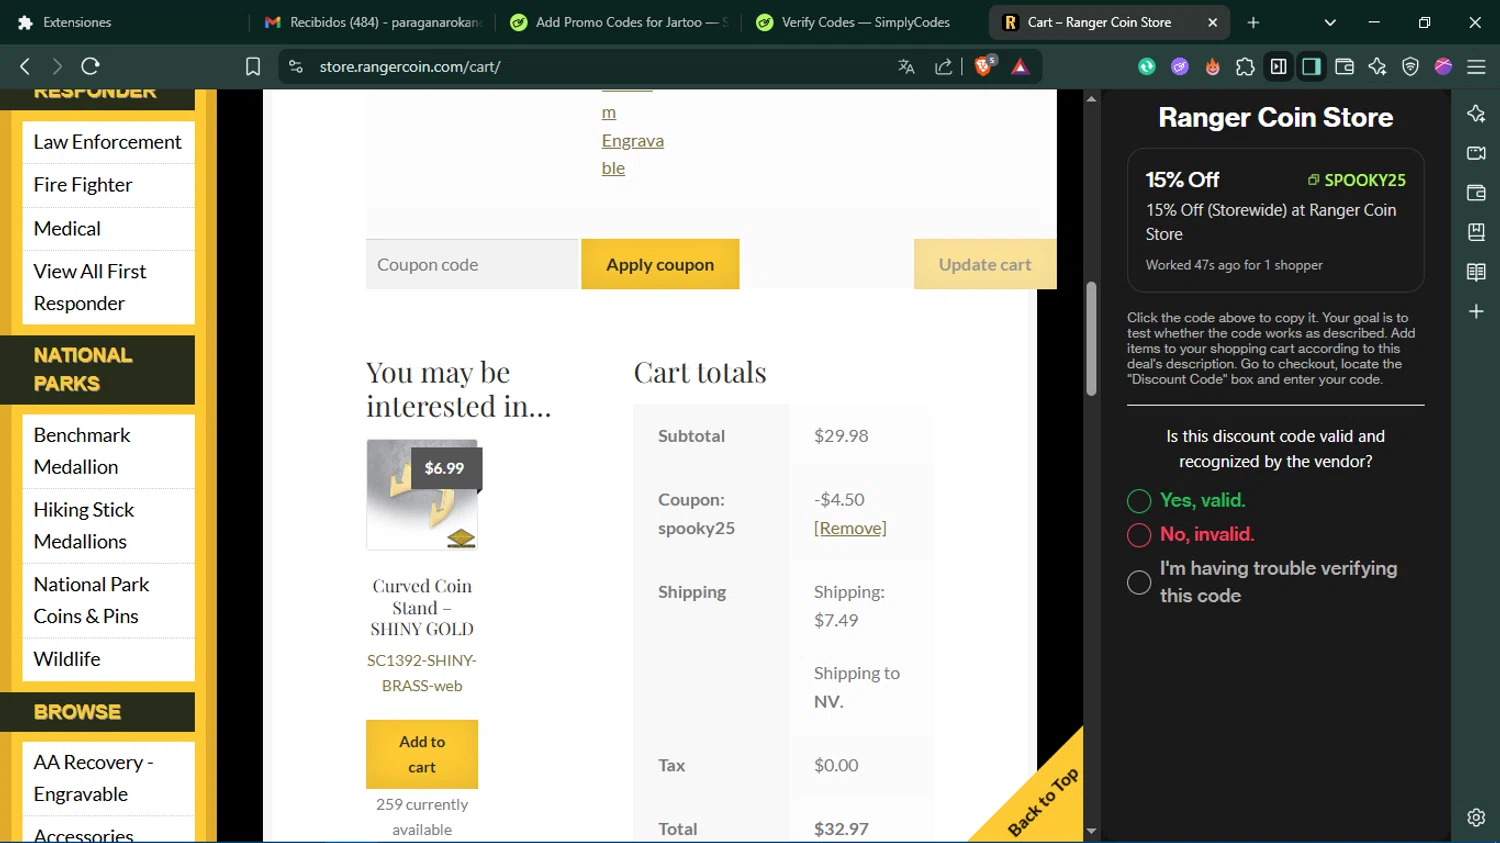This screenshot has height=843, width=1500.
Task: Open Brave VPN shield icon
Action: 1410,66
